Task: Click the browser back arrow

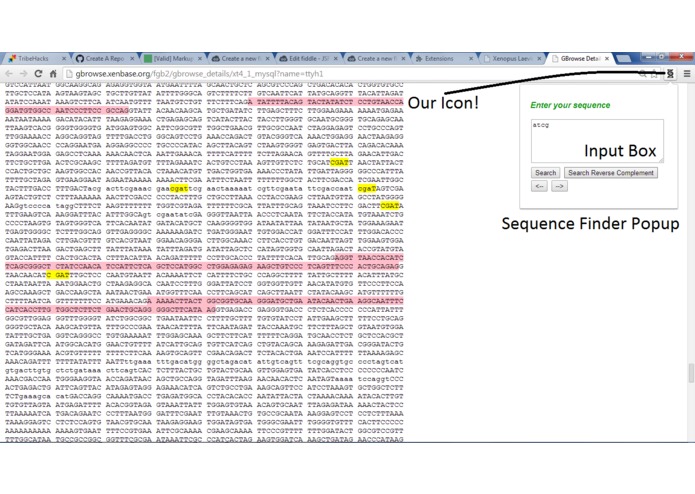Action: 9,74
